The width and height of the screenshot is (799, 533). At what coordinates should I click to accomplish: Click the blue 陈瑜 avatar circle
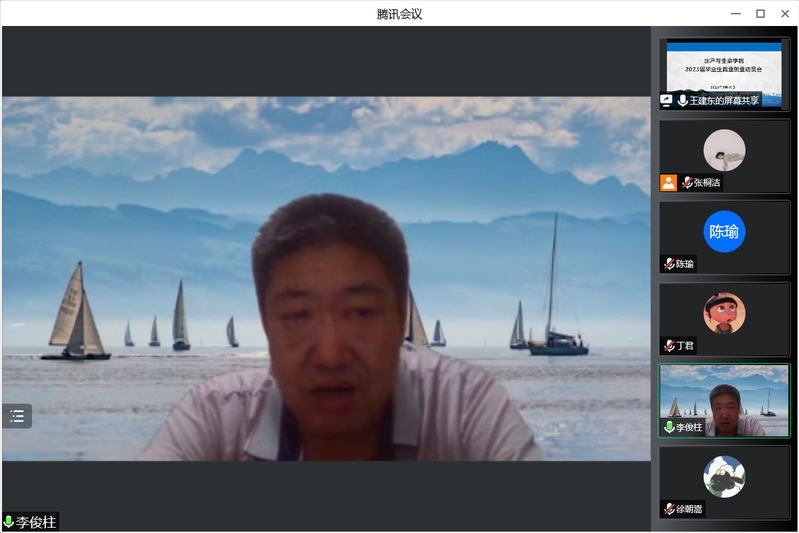(724, 231)
